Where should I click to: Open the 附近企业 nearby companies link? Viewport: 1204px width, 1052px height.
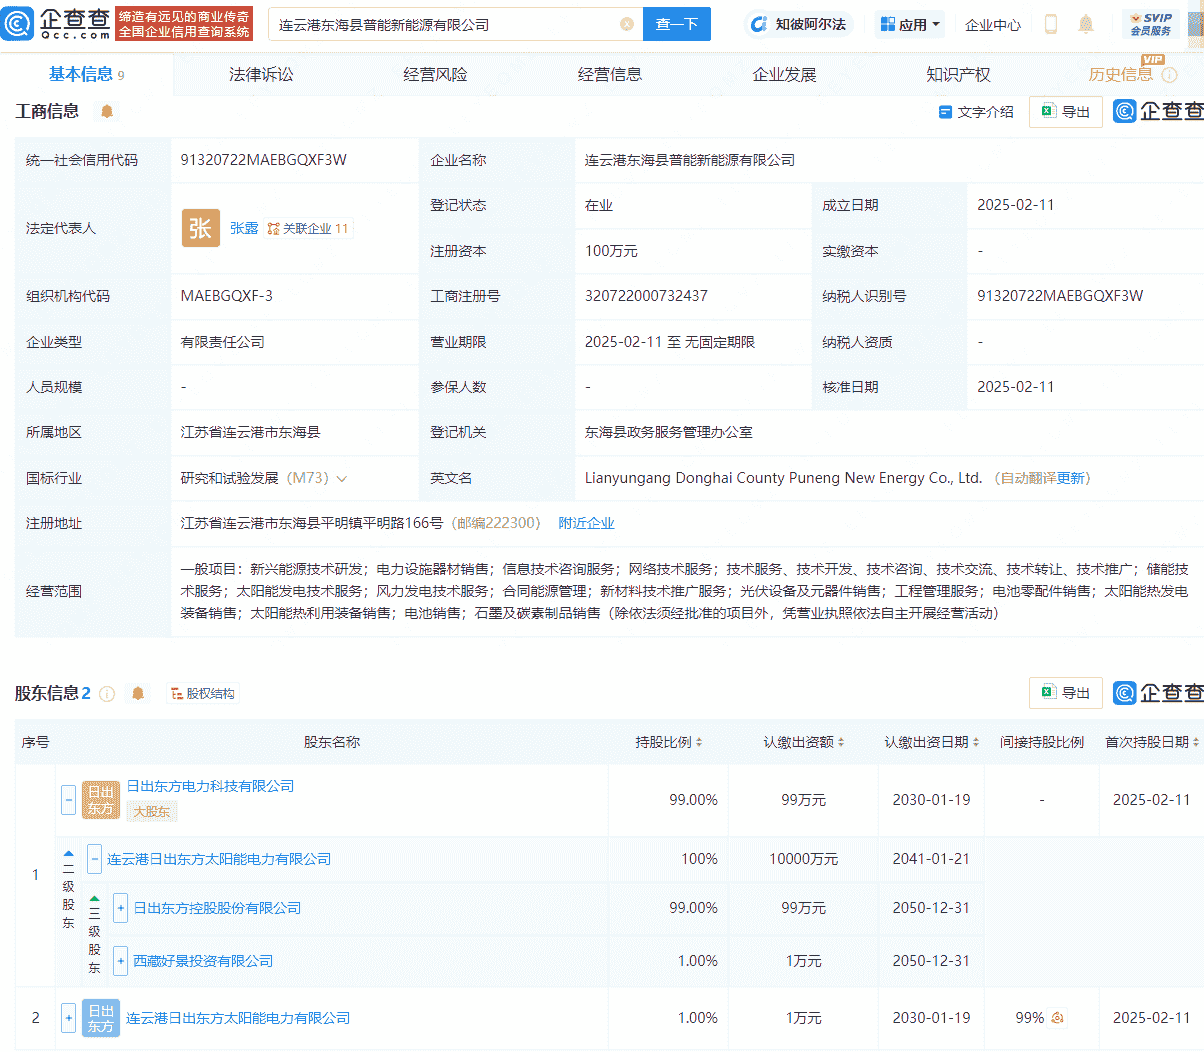pyautogui.click(x=586, y=522)
